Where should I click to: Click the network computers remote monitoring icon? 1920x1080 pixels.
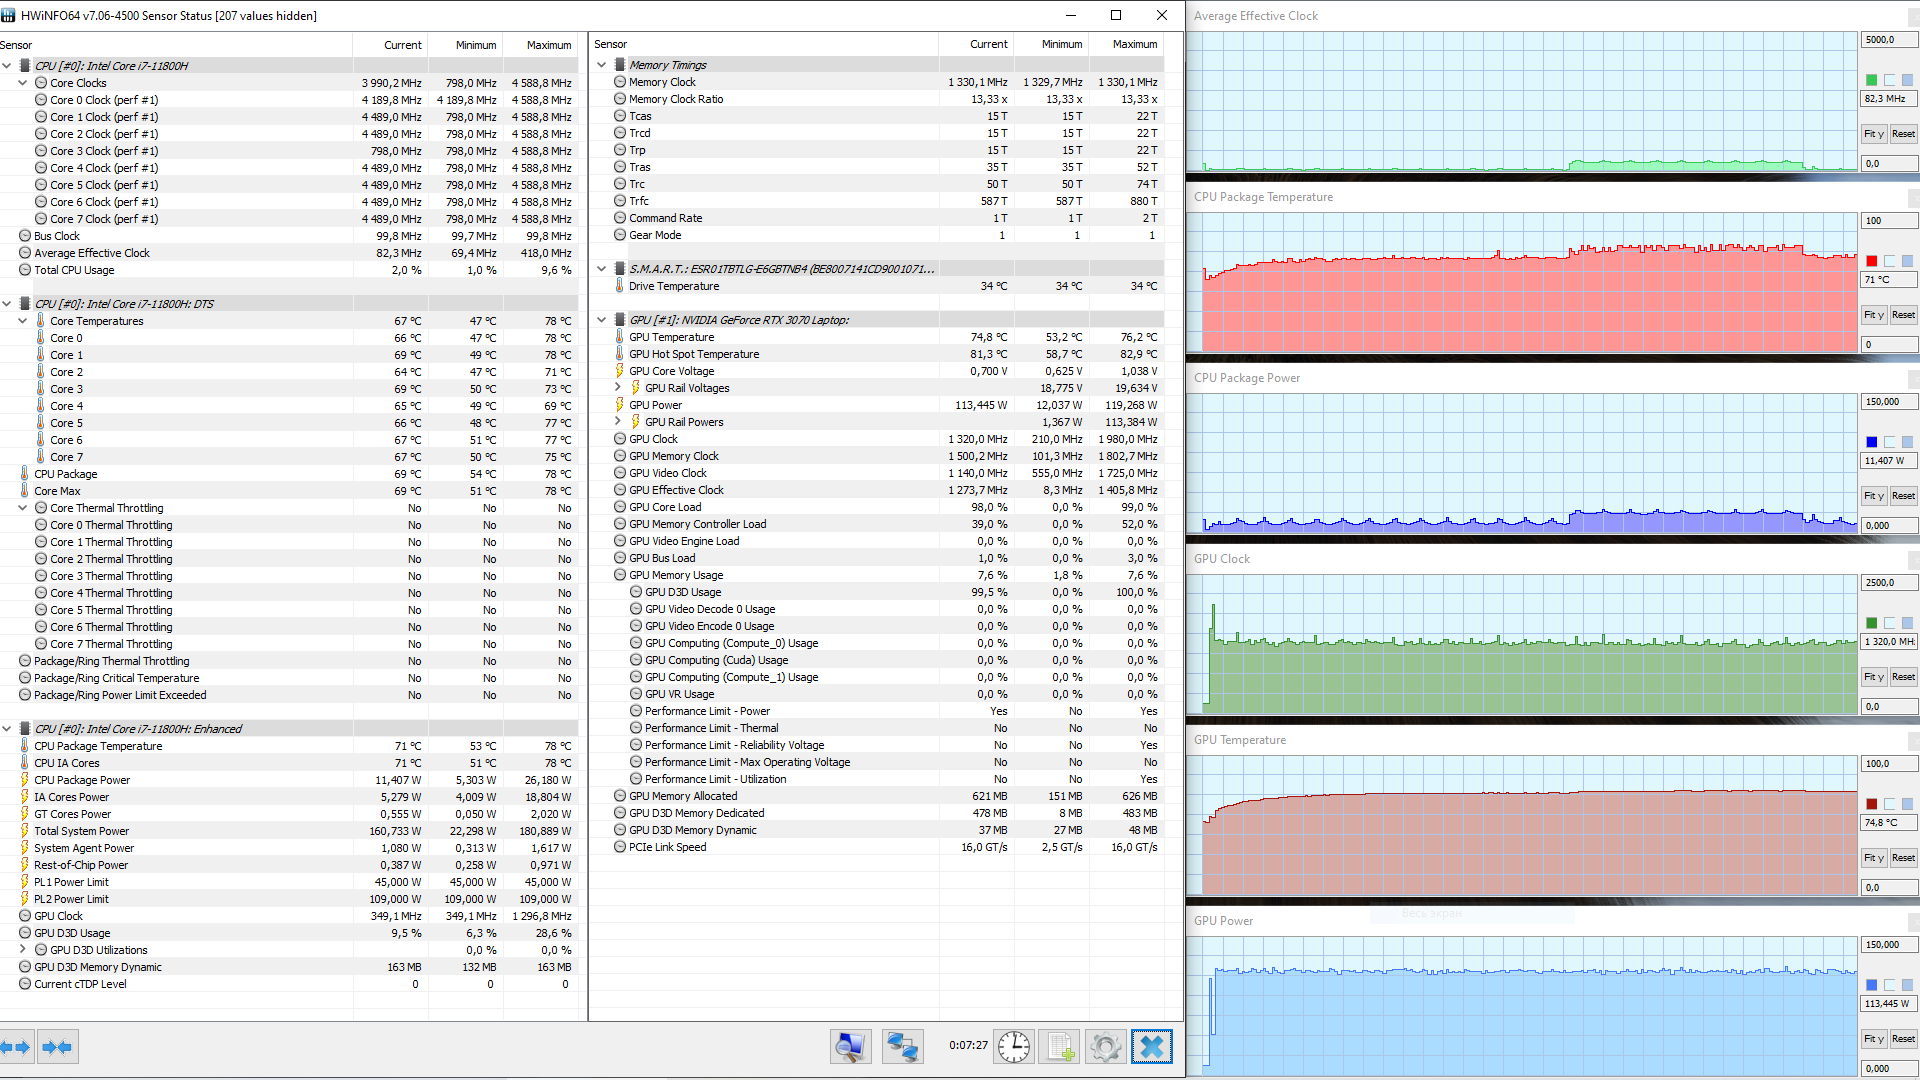point(902,1047)
